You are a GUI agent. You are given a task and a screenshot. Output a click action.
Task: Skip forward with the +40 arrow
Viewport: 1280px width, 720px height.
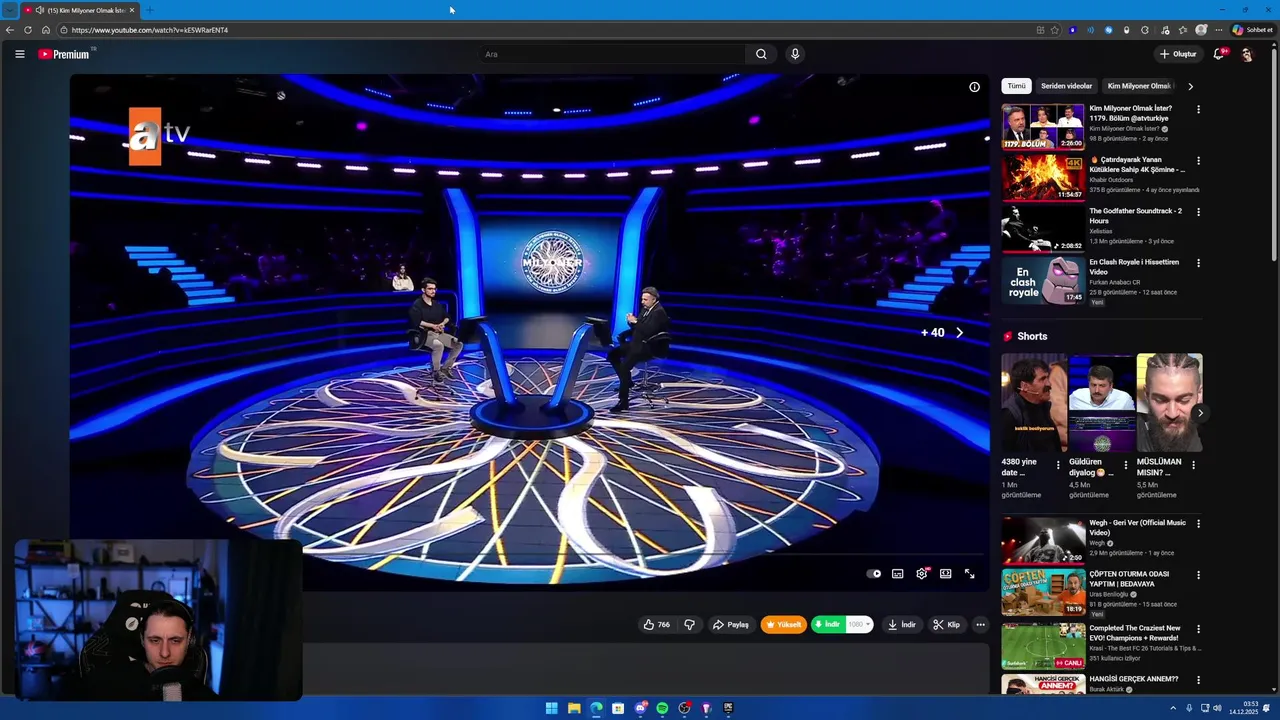959,333
